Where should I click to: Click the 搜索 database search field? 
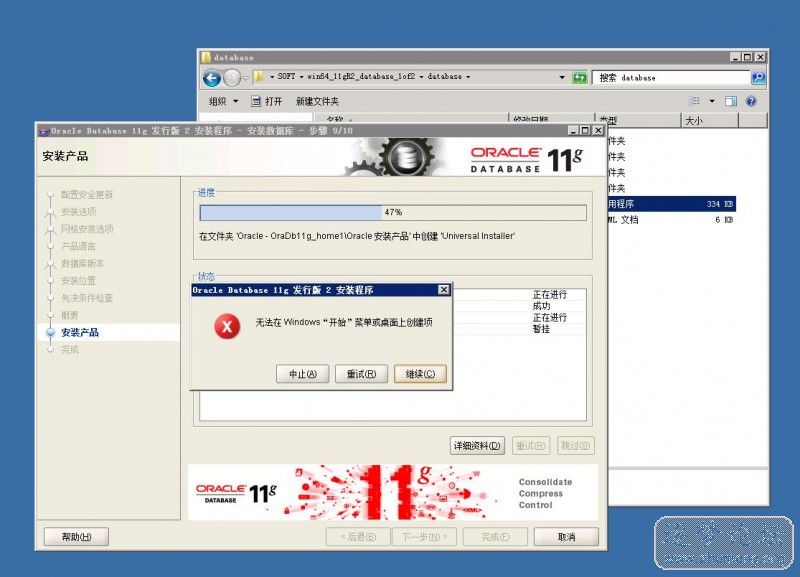pyautogui.click(x=671, y=78)
